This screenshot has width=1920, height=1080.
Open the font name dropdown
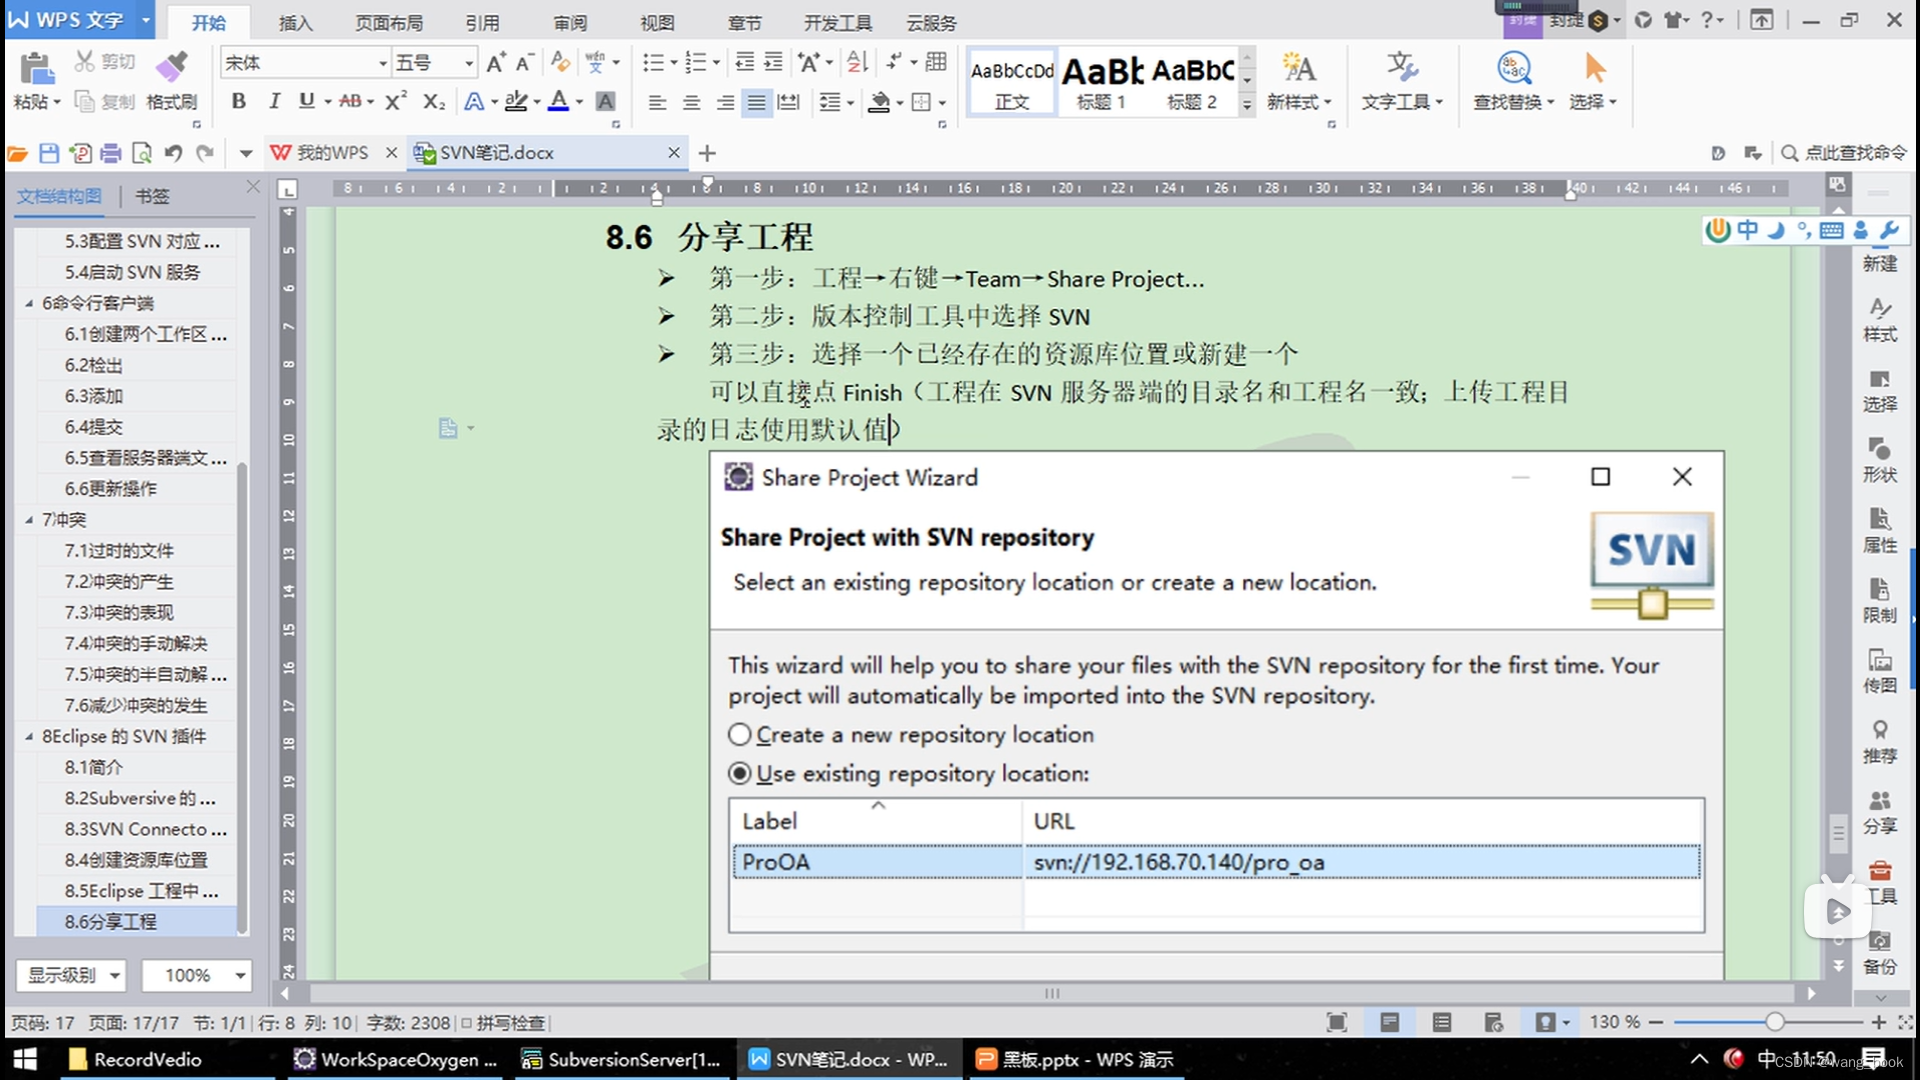pos(382,63)
